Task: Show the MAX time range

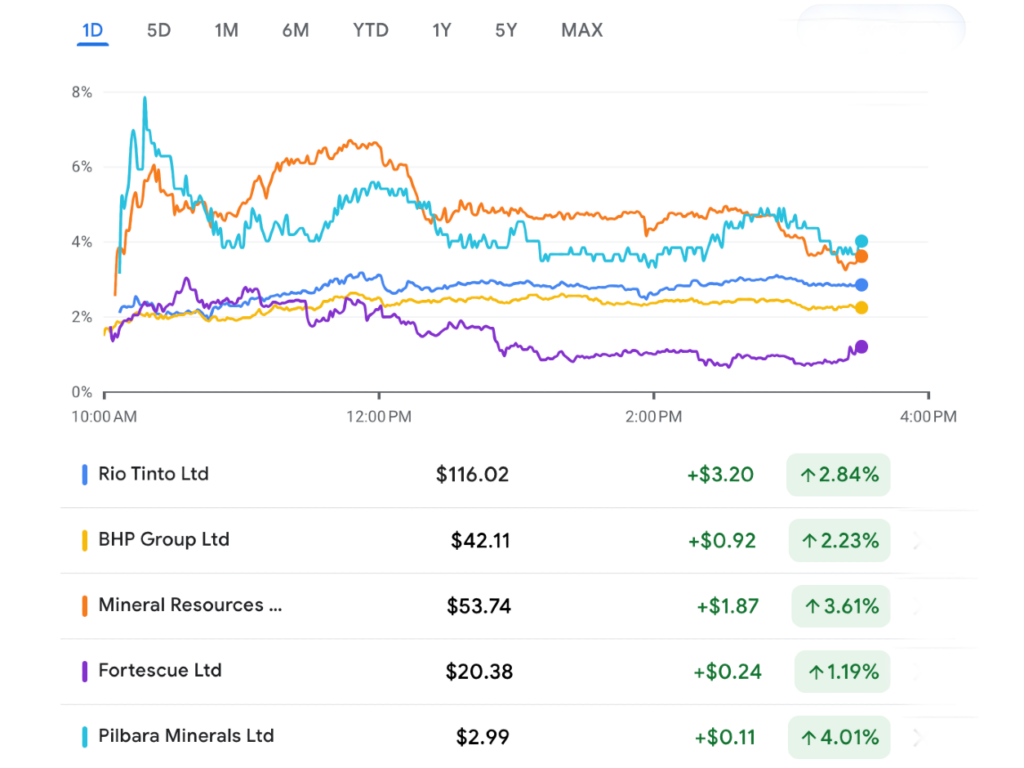Action: (x=582, y=30)
